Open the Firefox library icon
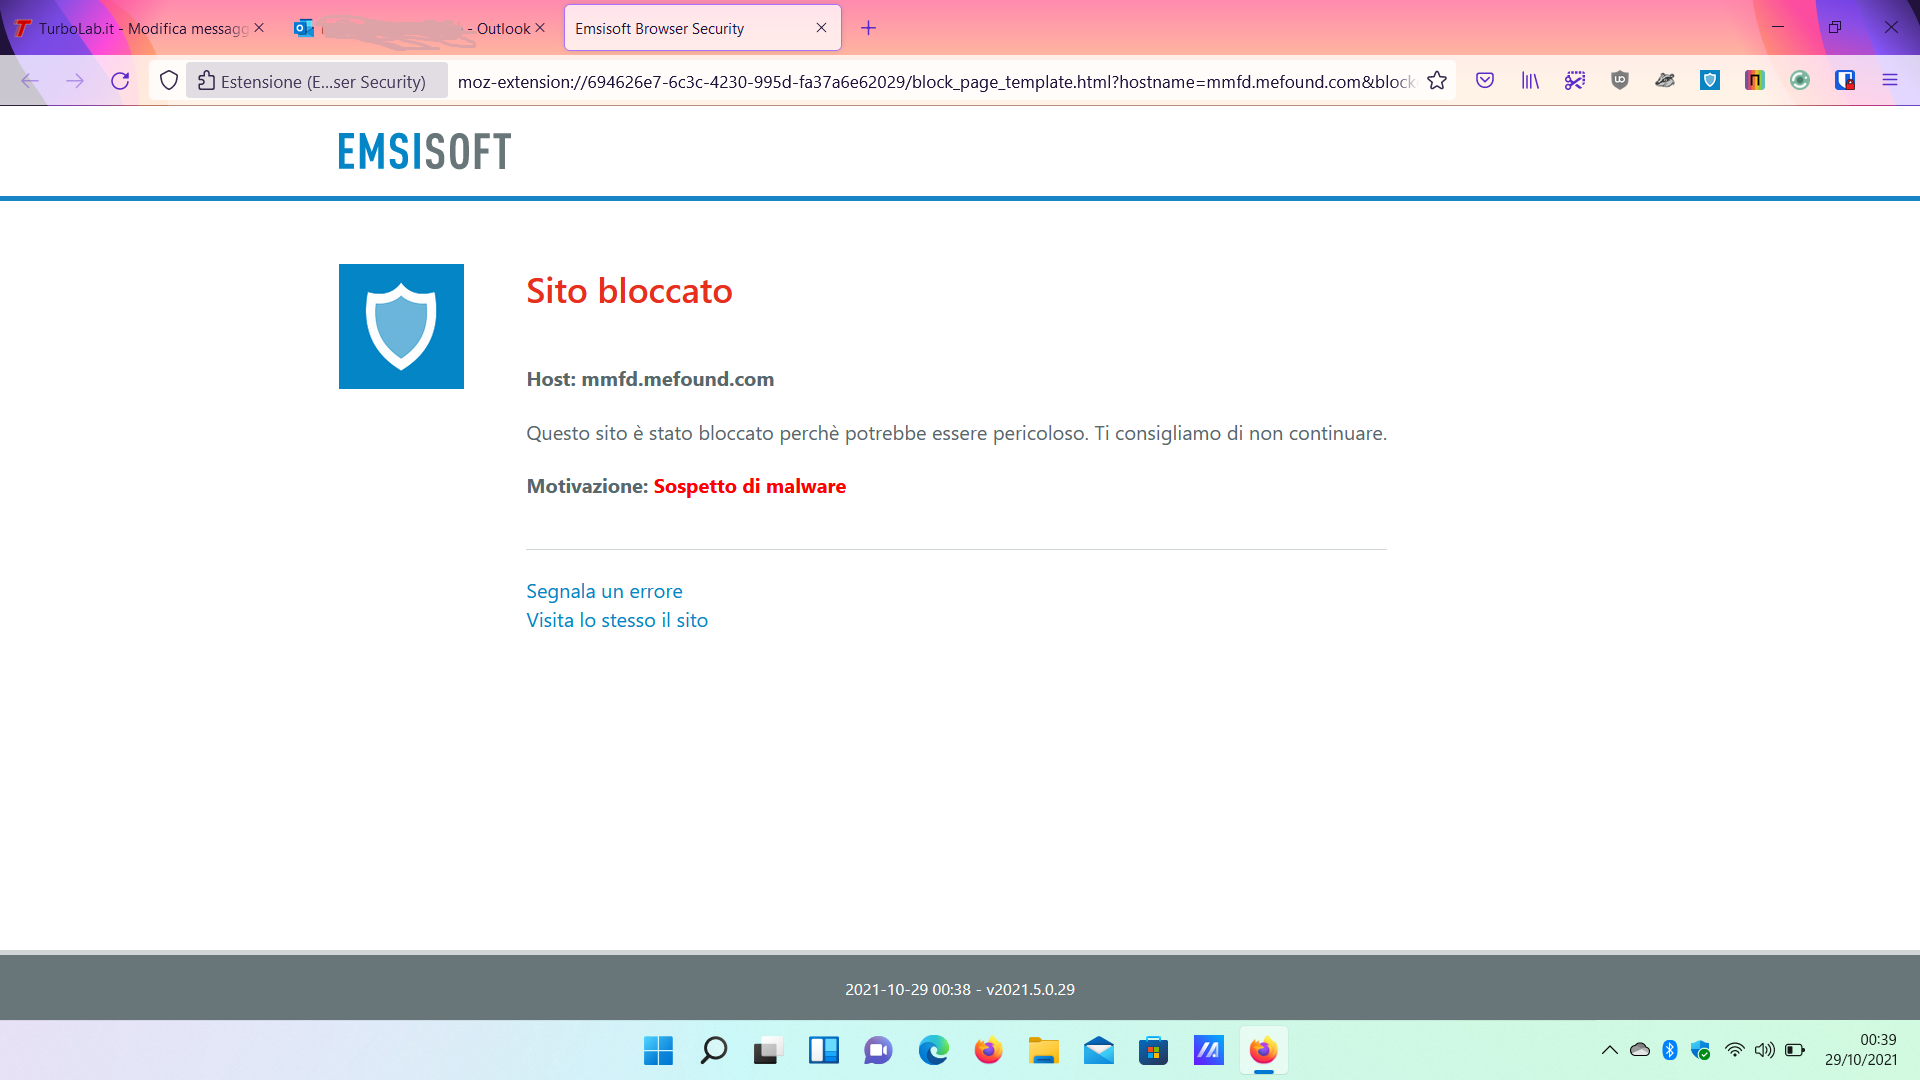 pyautogui.click(x=1530, y=81)
